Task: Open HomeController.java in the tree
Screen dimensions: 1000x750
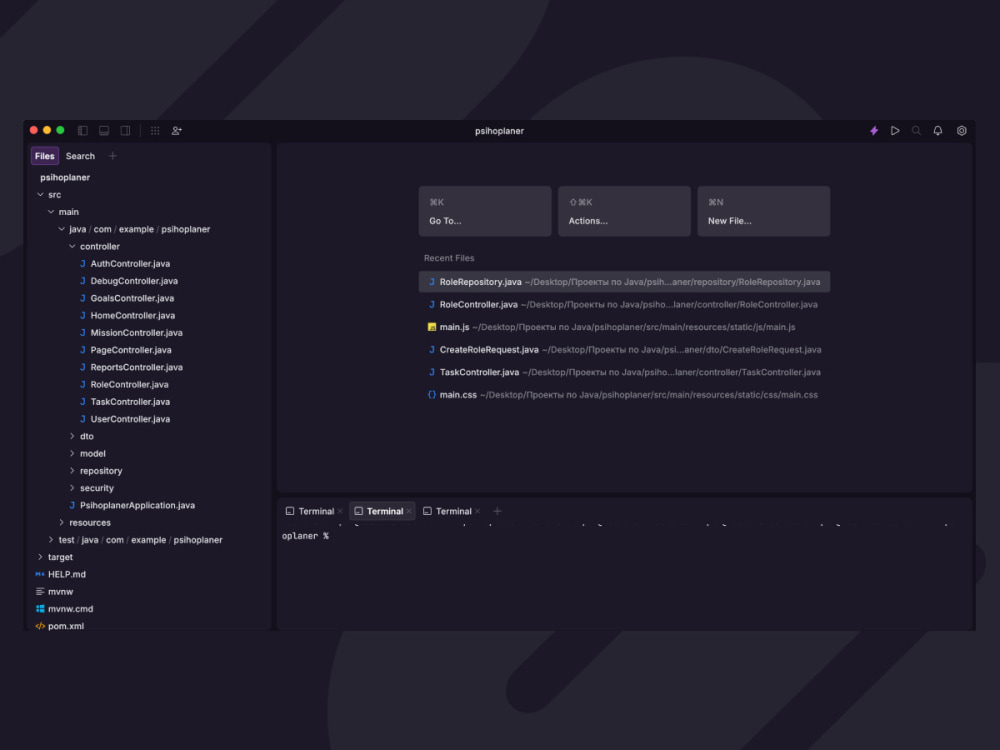Action: tap(133, 315)
